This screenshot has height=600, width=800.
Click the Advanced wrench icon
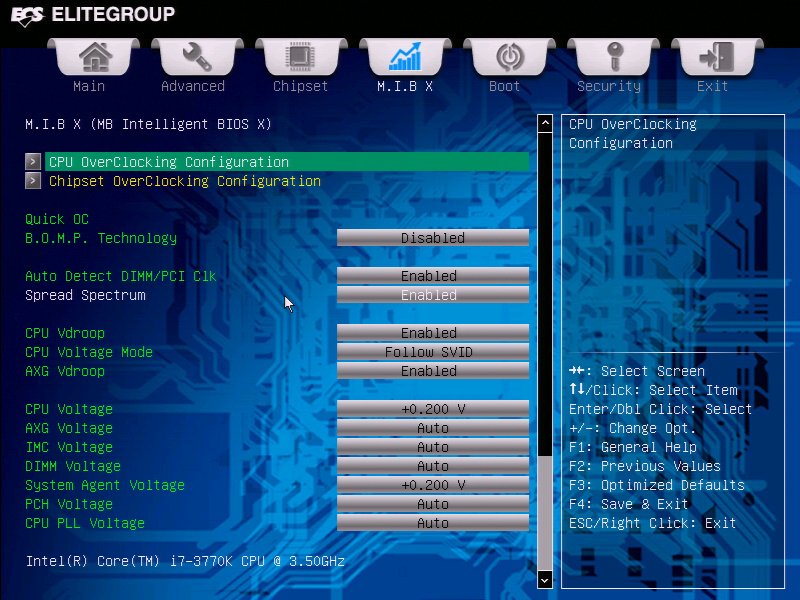(x=195, y=58)
